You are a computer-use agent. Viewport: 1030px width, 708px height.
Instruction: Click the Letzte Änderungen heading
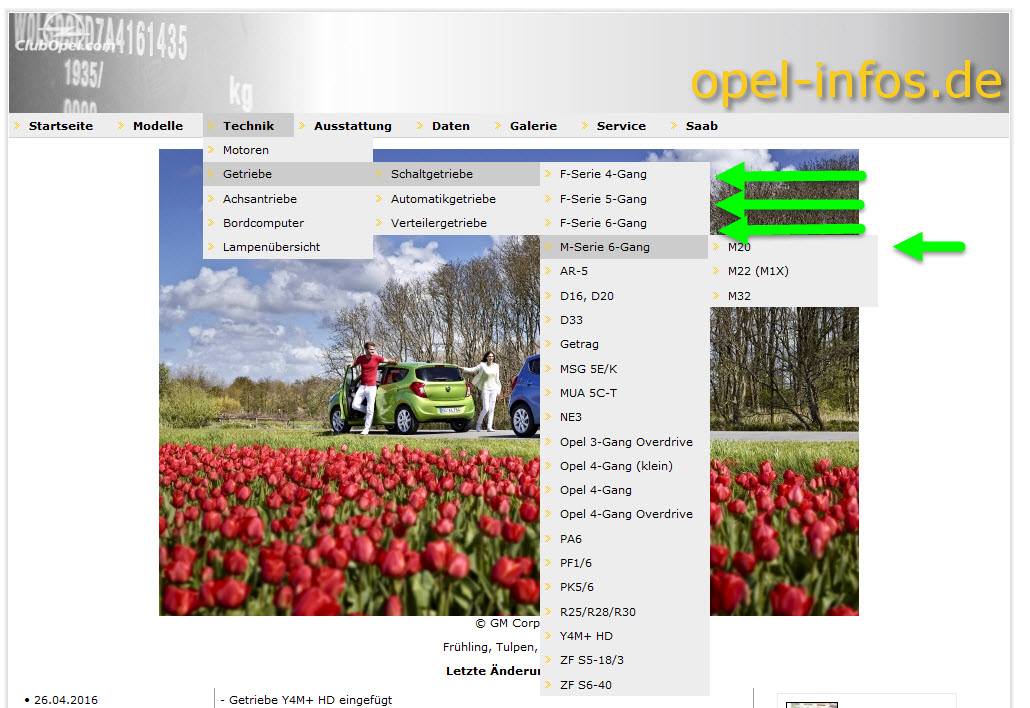pyautogui.click(x=493, y=671)
